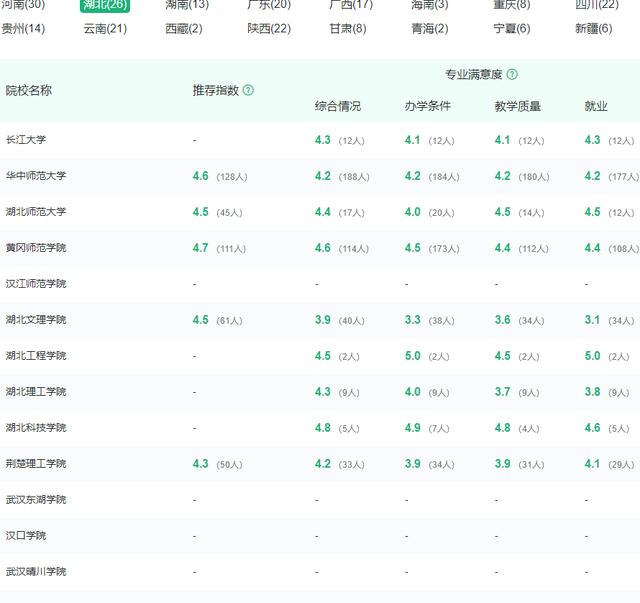Open the 荆楚理工学院 school link
Screen dimensions: 640x603
36,463
